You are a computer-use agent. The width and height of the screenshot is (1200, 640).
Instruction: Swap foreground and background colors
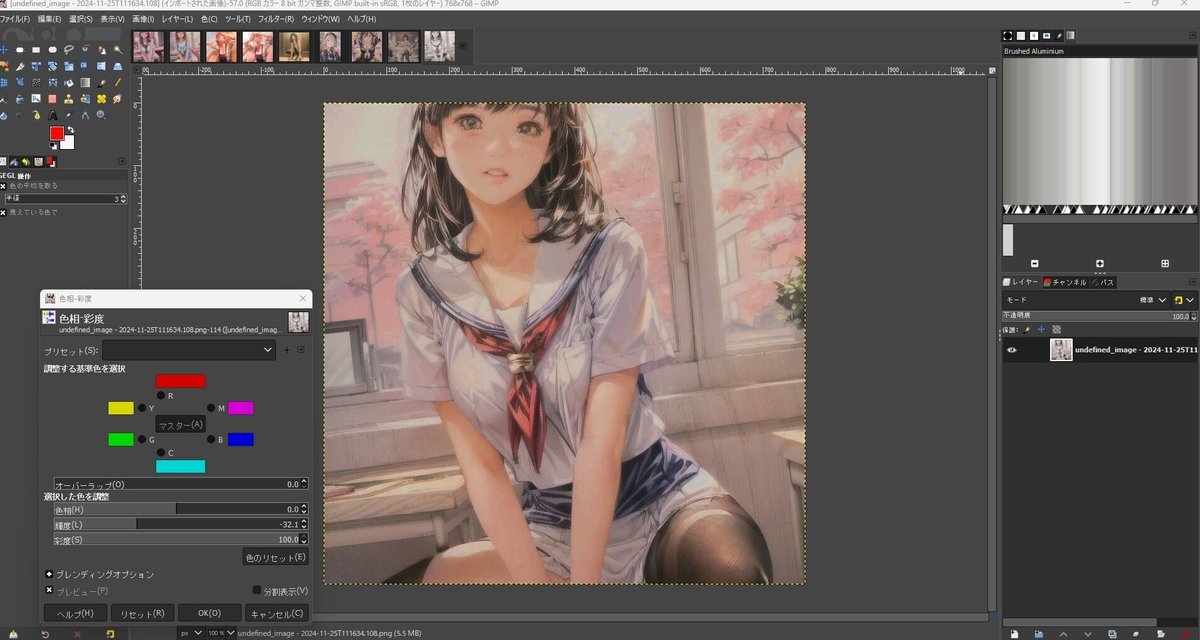[71, 130]
